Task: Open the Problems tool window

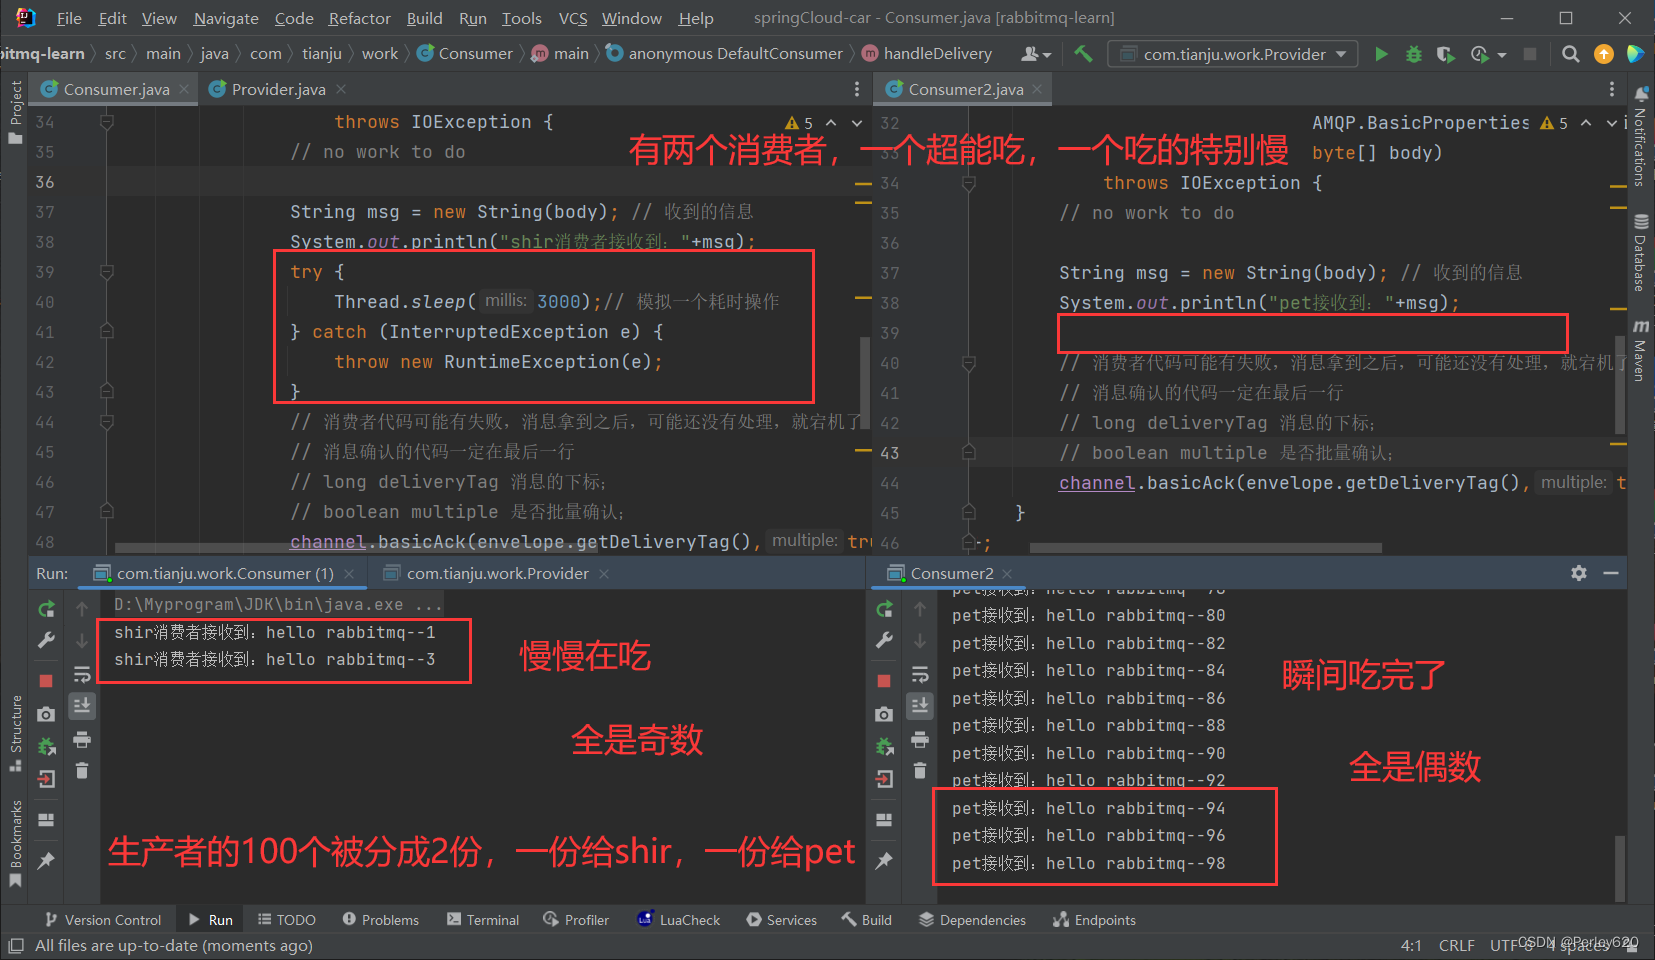Action: (x=380, y=920)
